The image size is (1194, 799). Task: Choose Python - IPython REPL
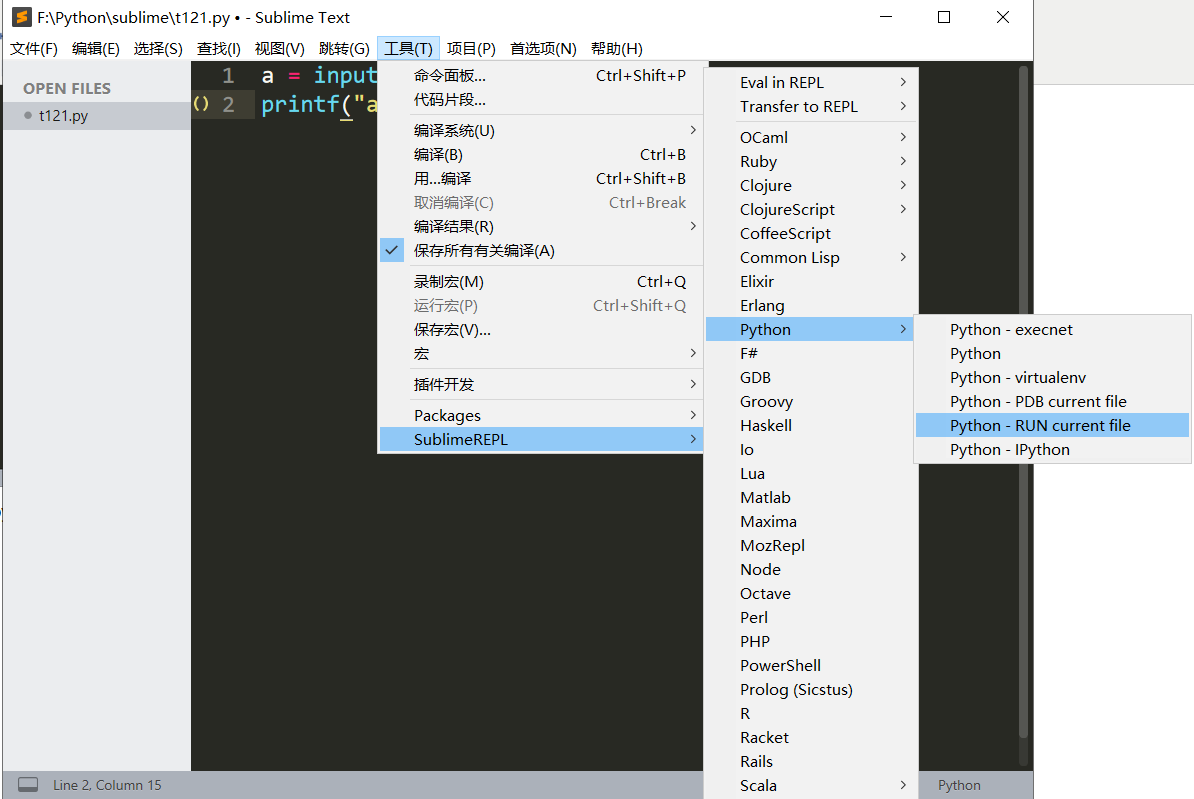[1052, 449]
